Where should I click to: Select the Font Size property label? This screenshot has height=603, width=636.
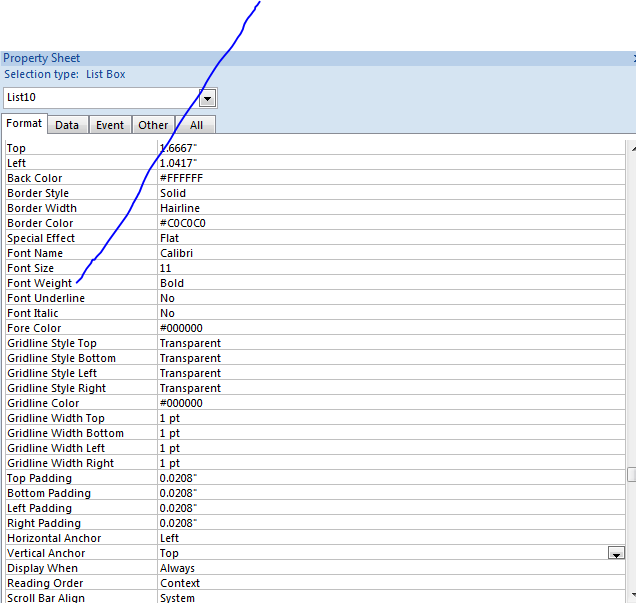tap(30, 268)
